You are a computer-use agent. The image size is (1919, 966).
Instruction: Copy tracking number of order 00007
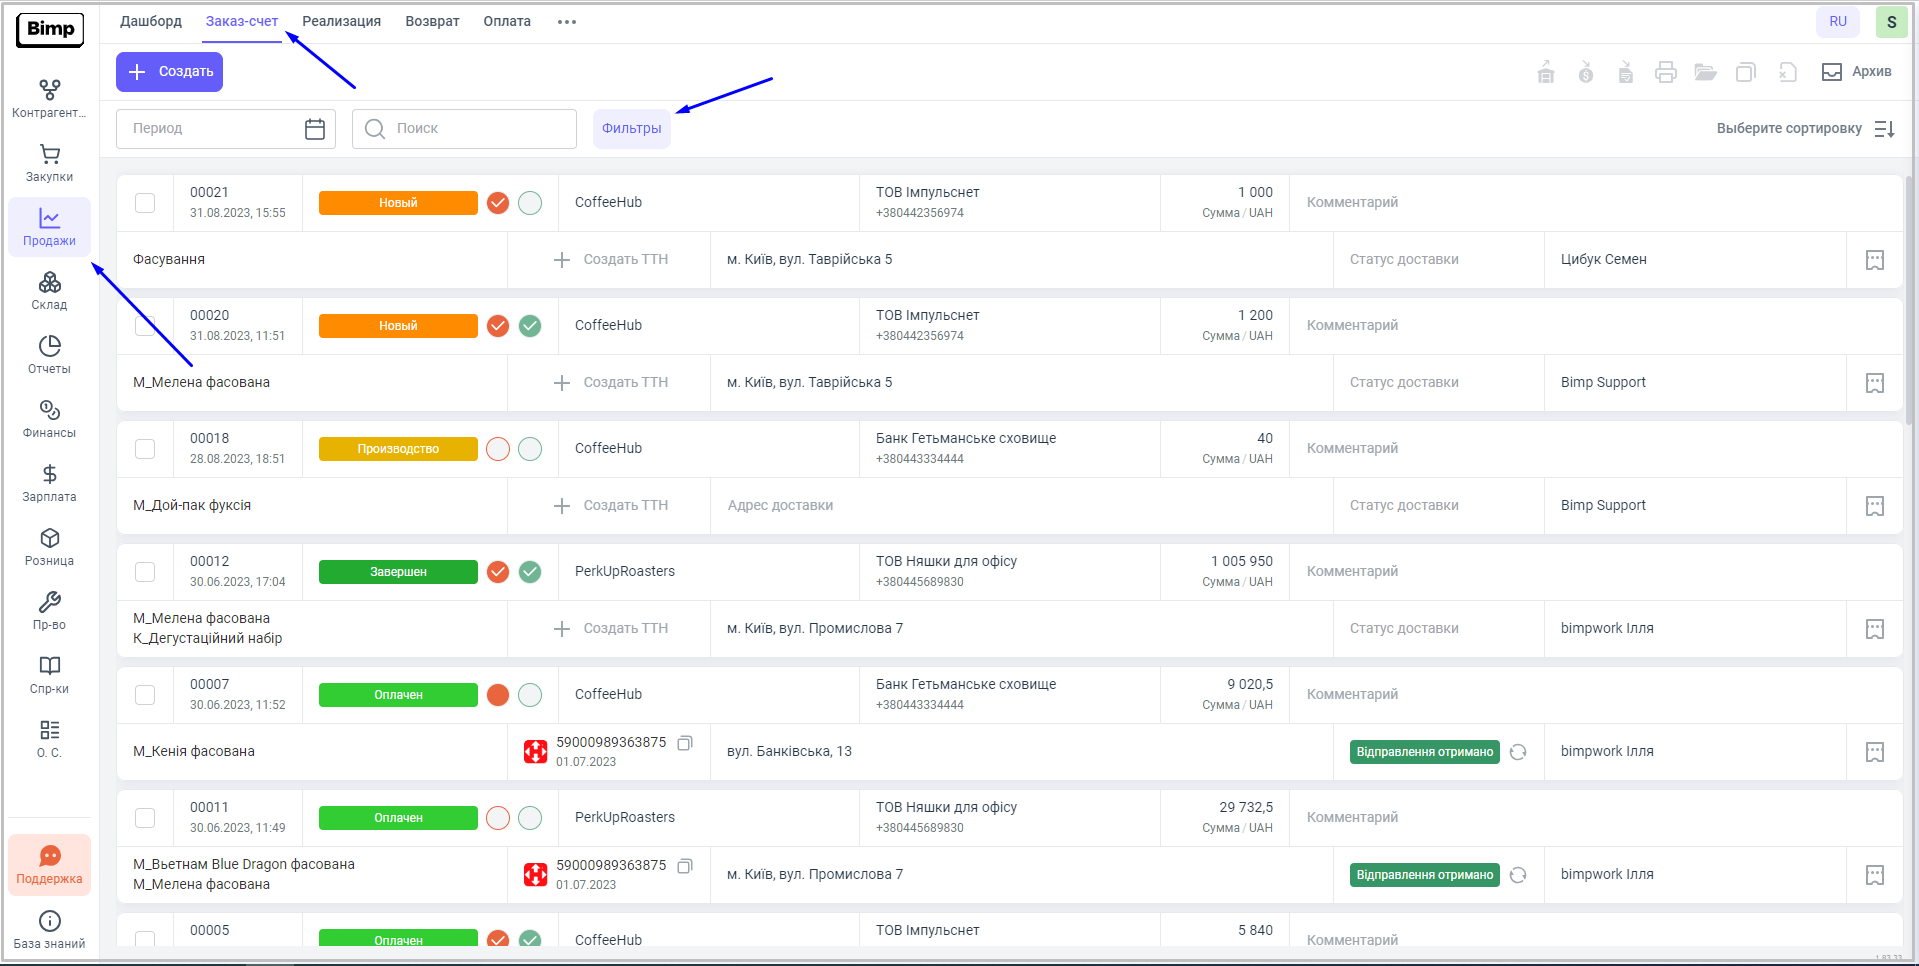pos(685,743)
